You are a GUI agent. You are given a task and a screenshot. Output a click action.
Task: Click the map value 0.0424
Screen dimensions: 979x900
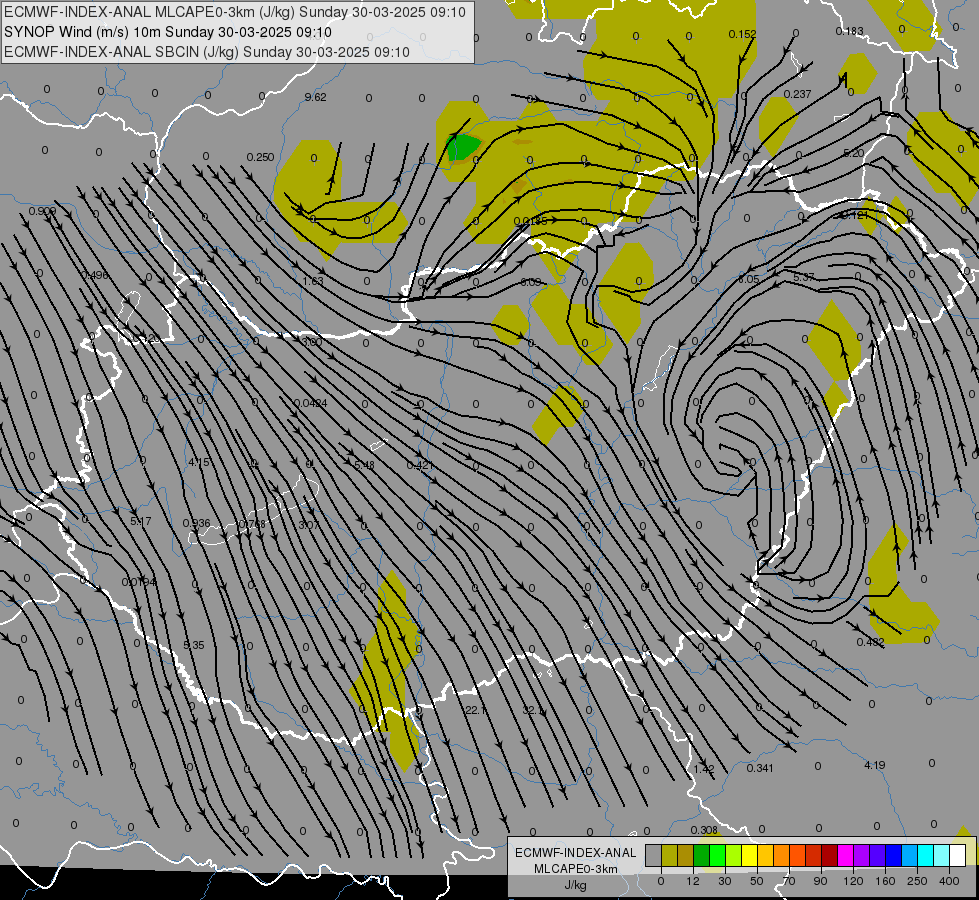tap(310, 403)
